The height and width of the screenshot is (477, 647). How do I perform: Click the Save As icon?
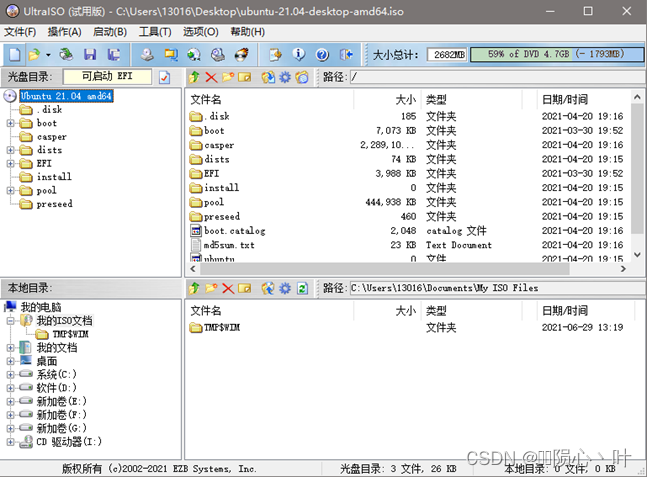pyautogui.click(x=113, y=54)
